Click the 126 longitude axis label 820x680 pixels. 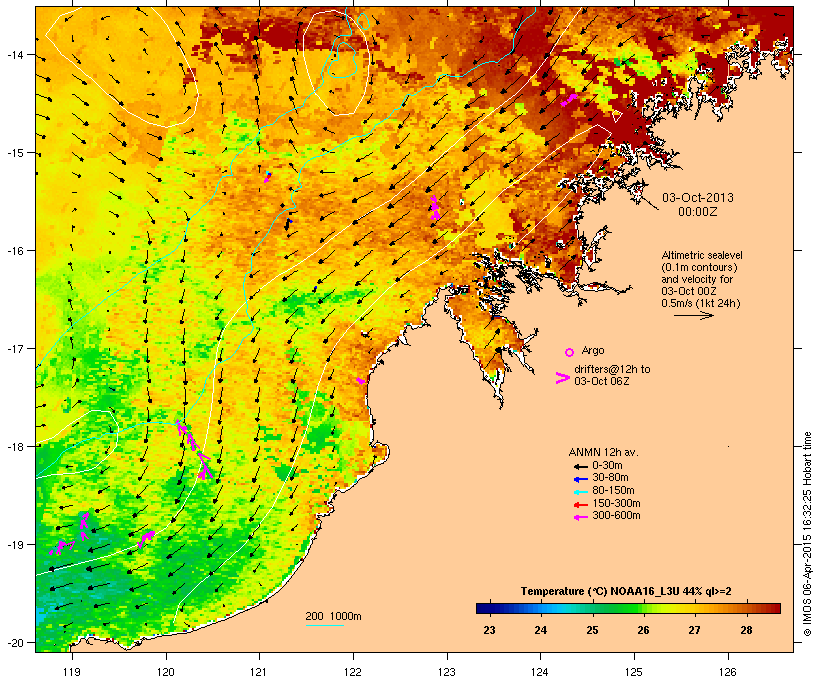(x=727, y=672)
